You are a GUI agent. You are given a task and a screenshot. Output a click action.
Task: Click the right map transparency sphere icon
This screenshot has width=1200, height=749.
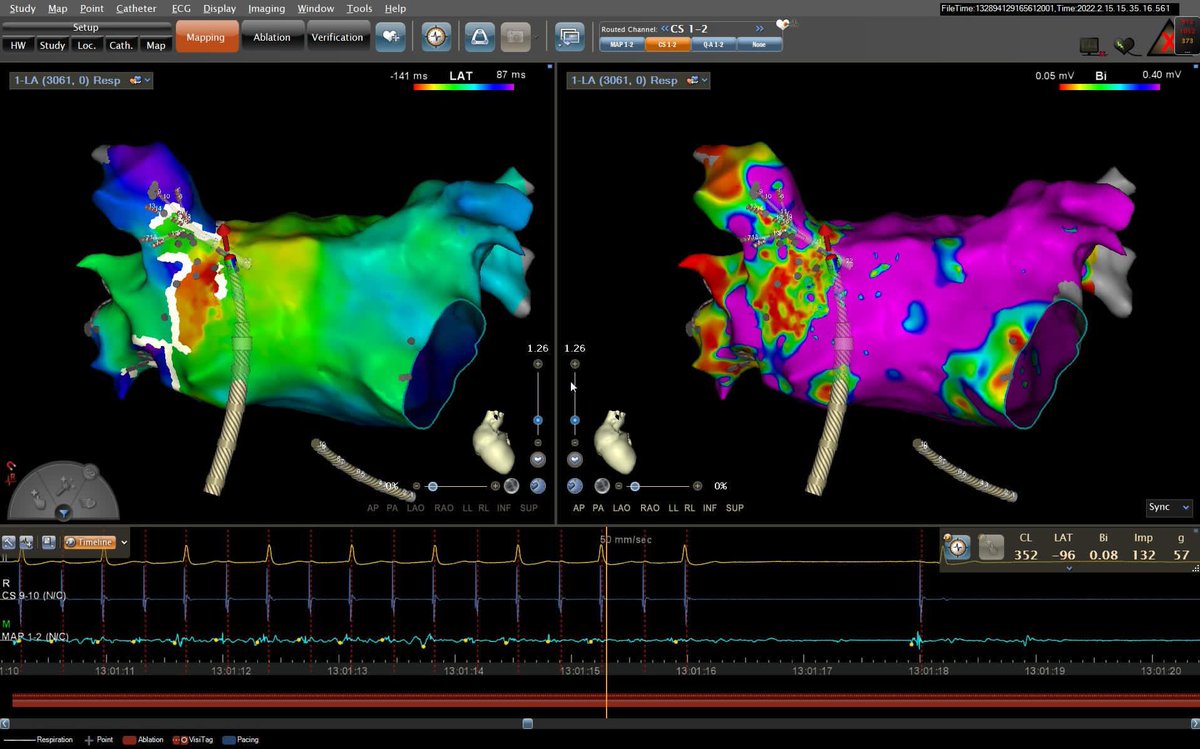tap(602, 486)
